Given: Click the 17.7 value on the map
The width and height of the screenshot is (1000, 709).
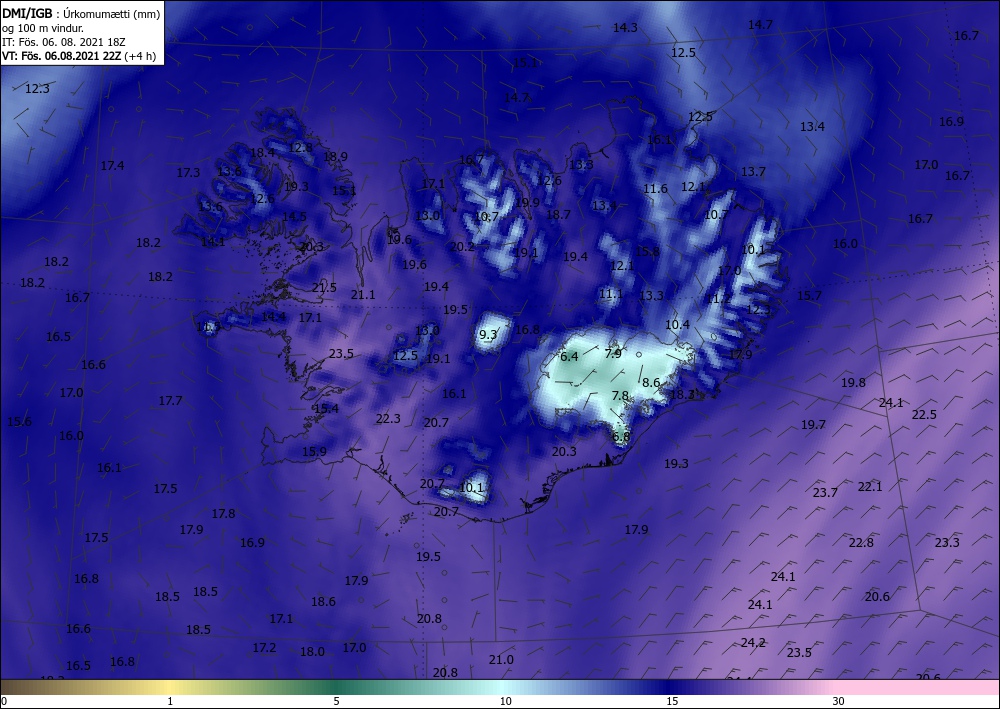Looking at the screenshot, I should (x=170, y=400).
